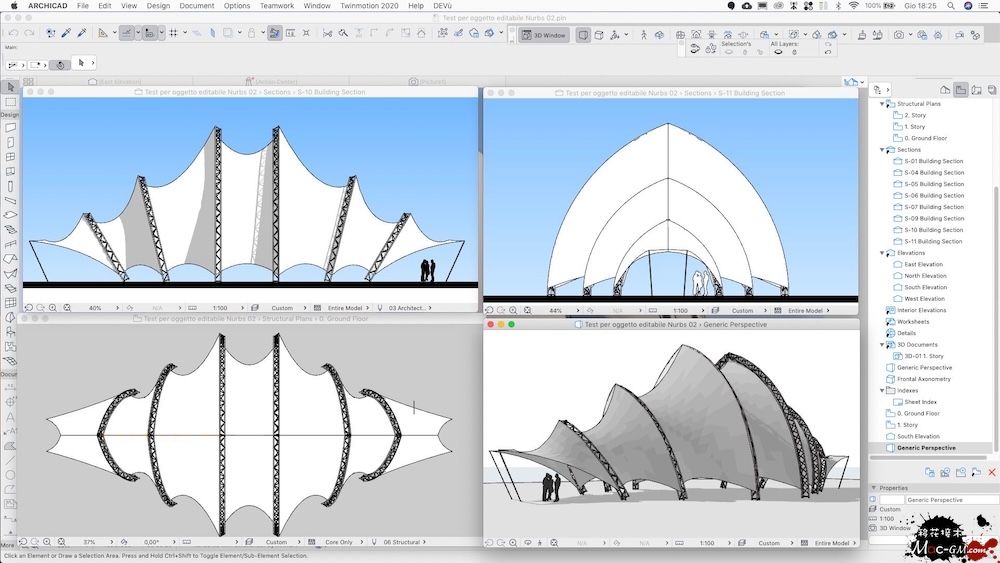Click the red delete icon in navigator
The width and height of the screenshot is (1000, 563).
pos(992,472)
